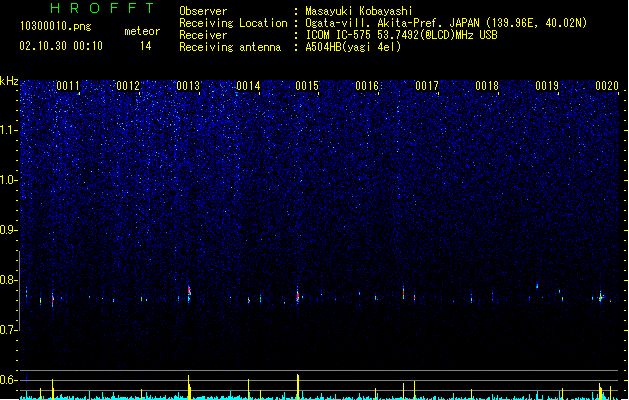The image size is (629, 400).
Task: Select the name Masayuki Kobayashi
Action: [359, 11]
